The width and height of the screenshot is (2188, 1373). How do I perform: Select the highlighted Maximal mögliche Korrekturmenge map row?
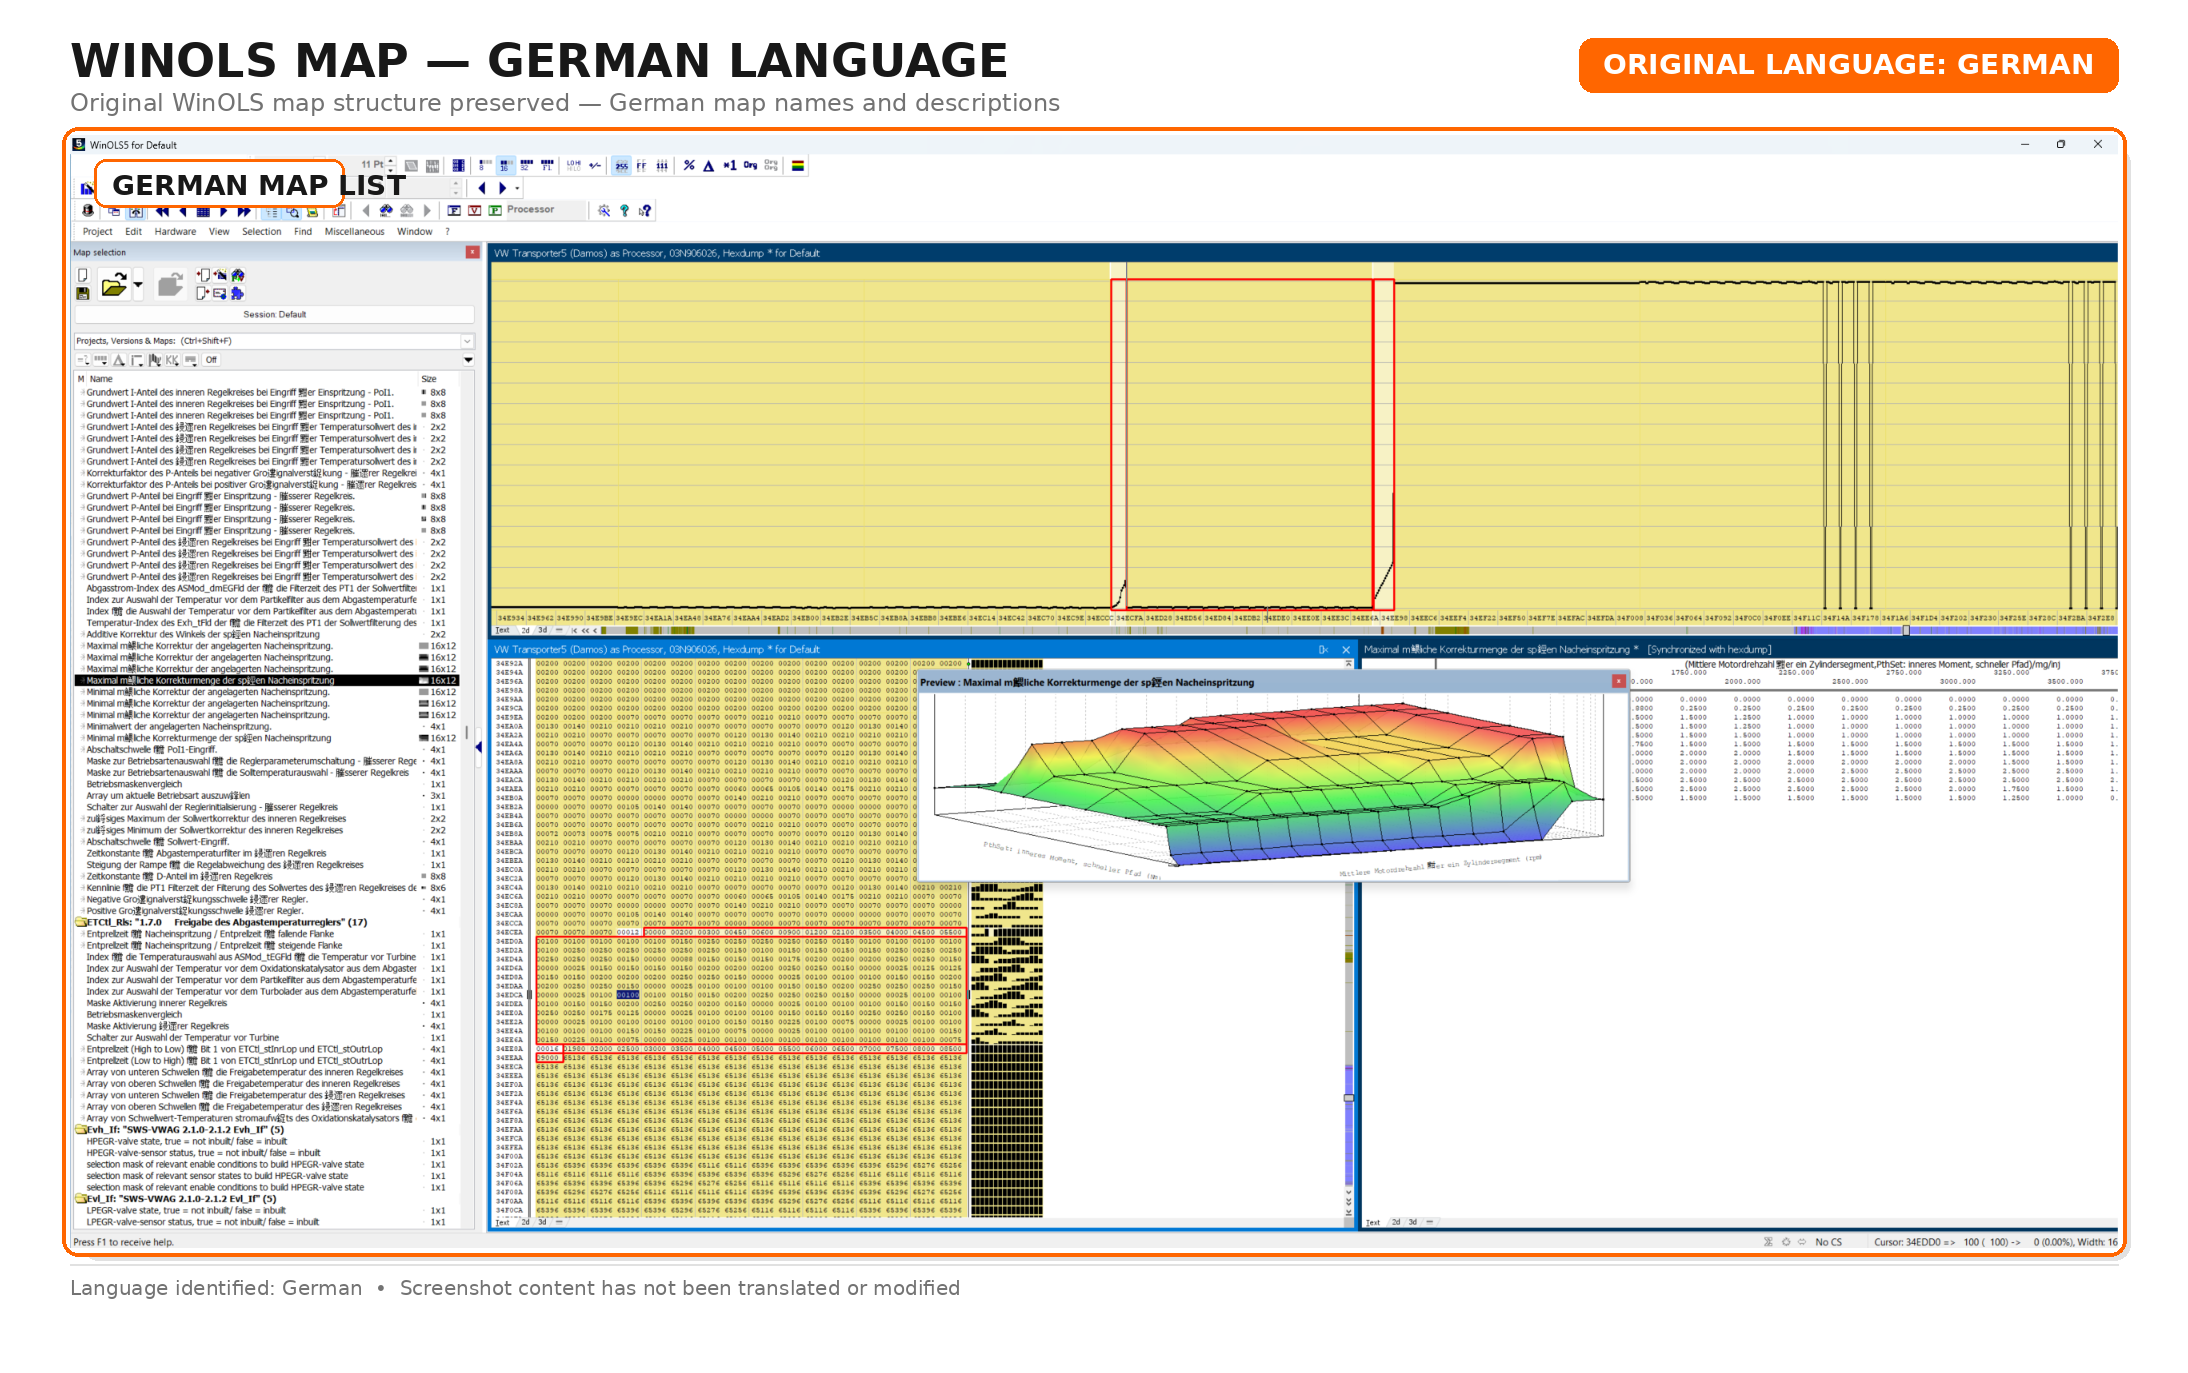click(267, 681)
